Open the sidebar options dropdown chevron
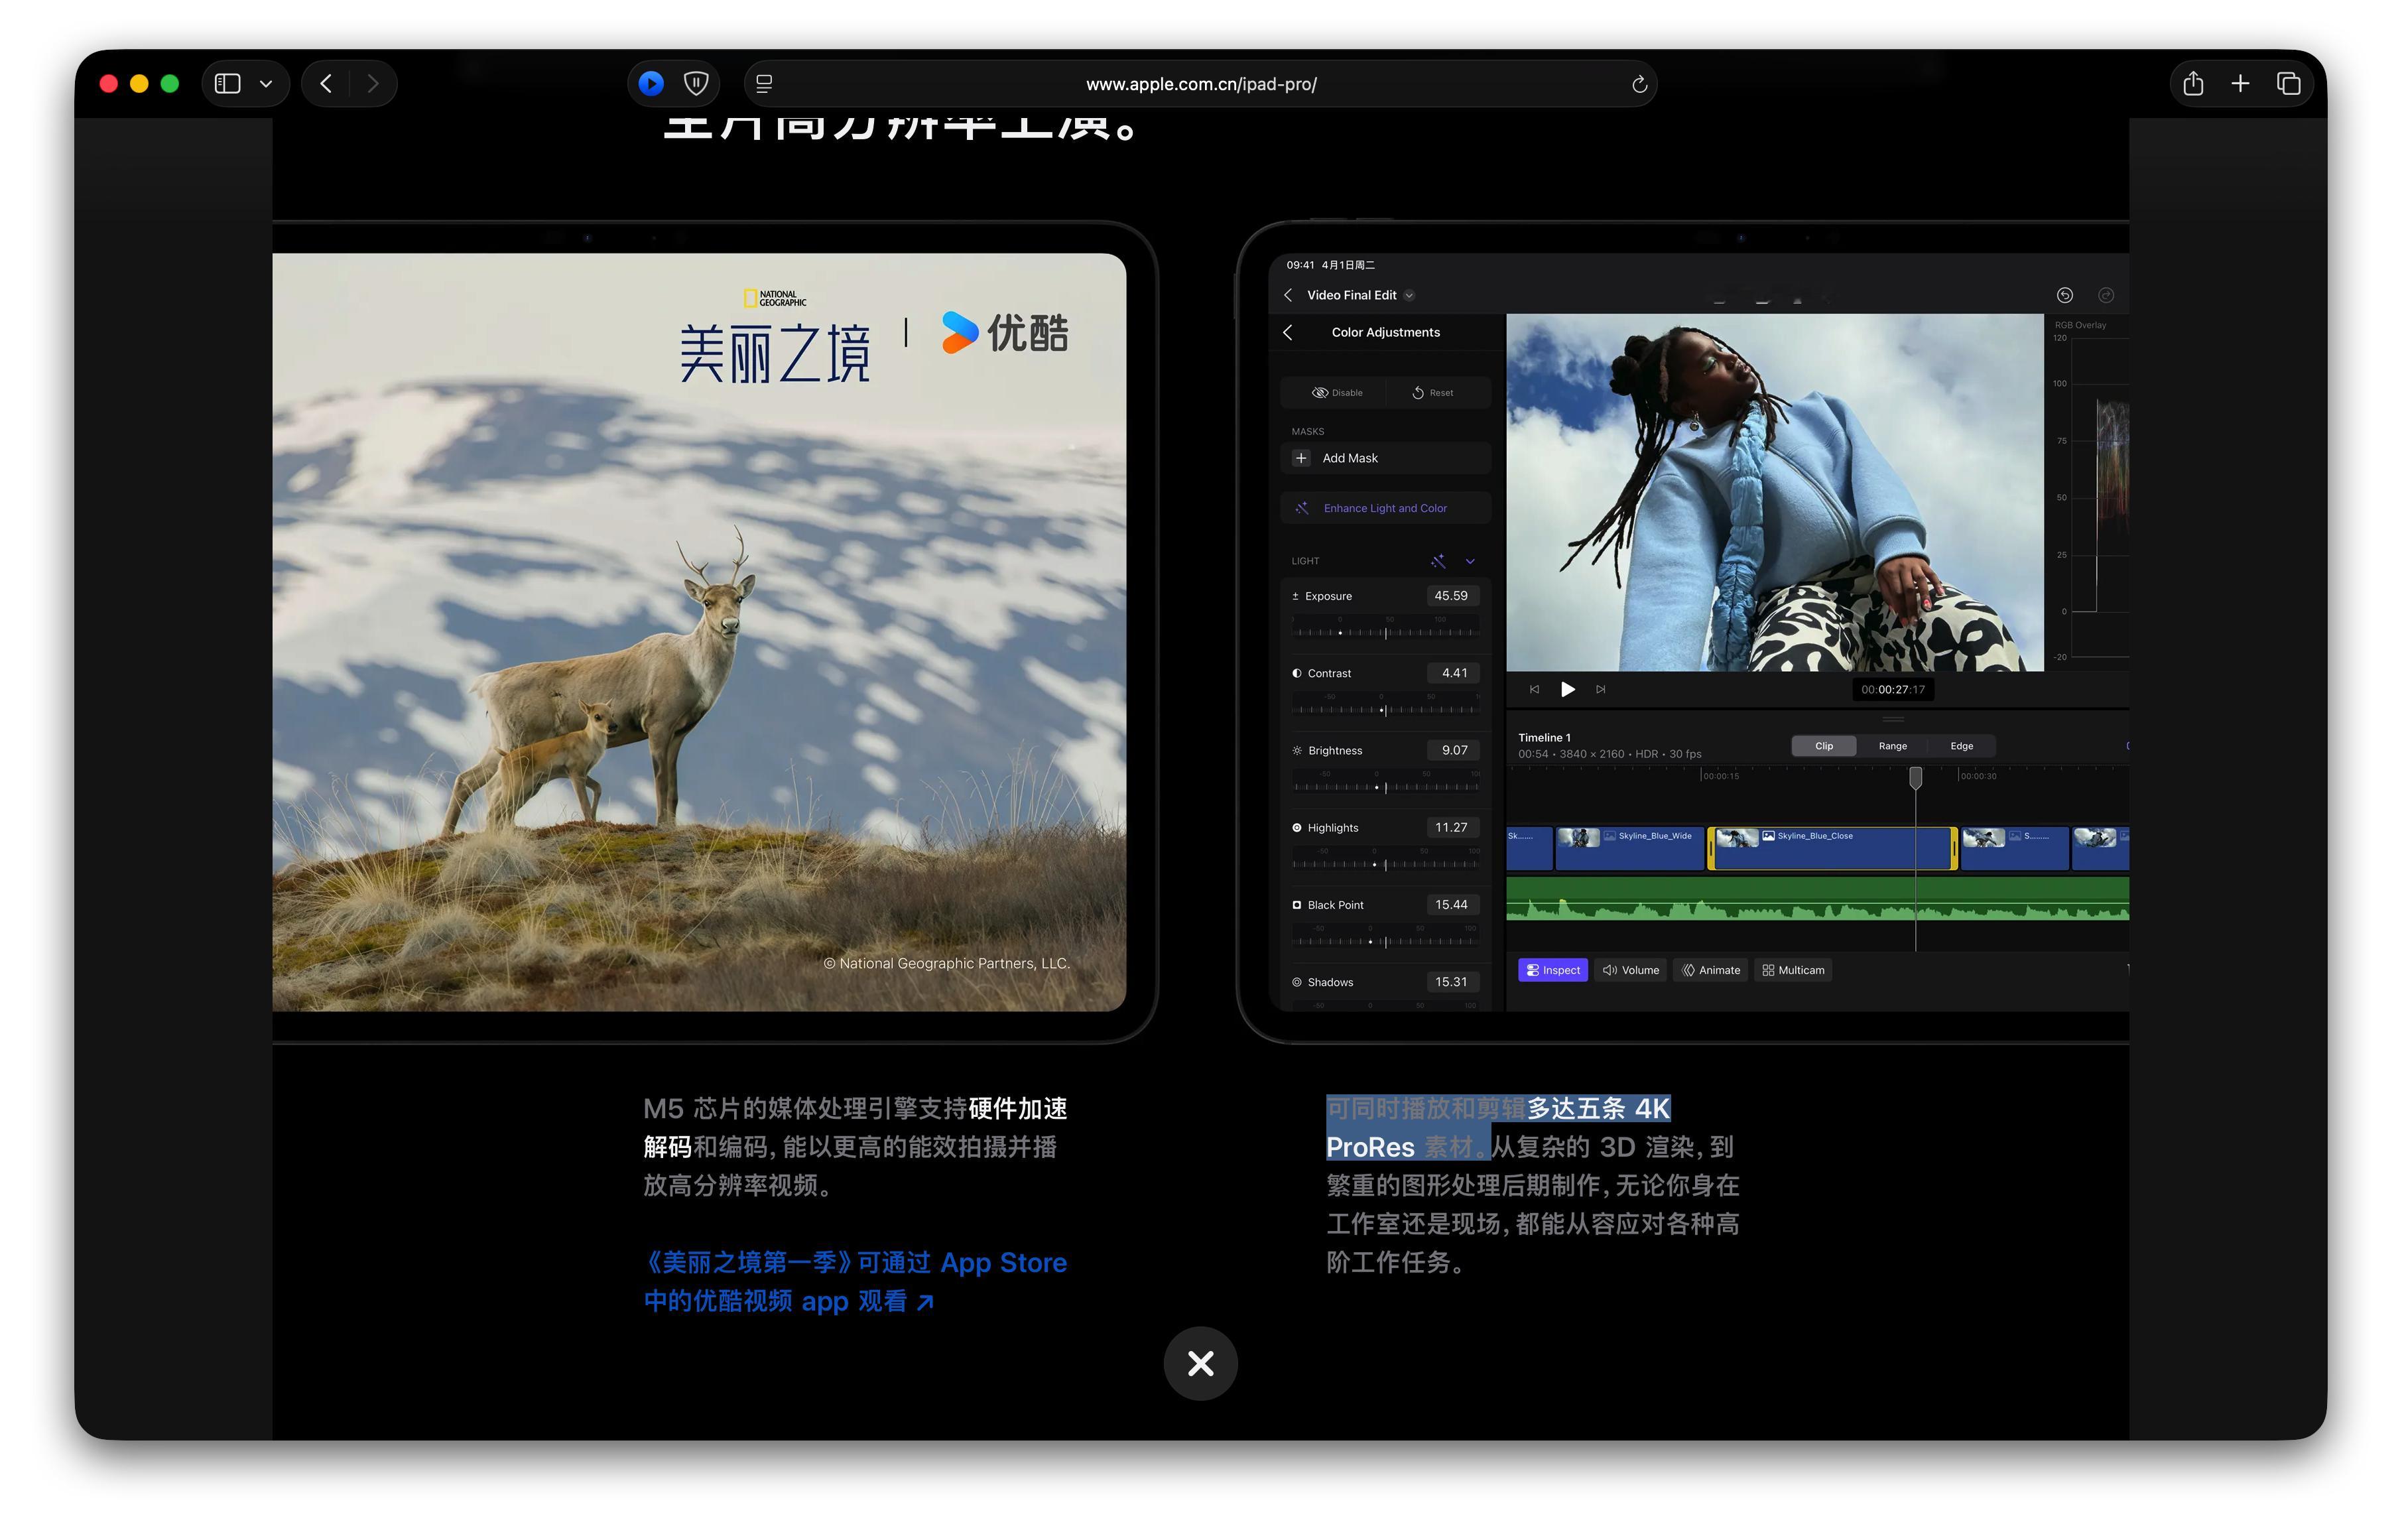The width and height of the screenshot is (2402, 1540). [266, 84]
